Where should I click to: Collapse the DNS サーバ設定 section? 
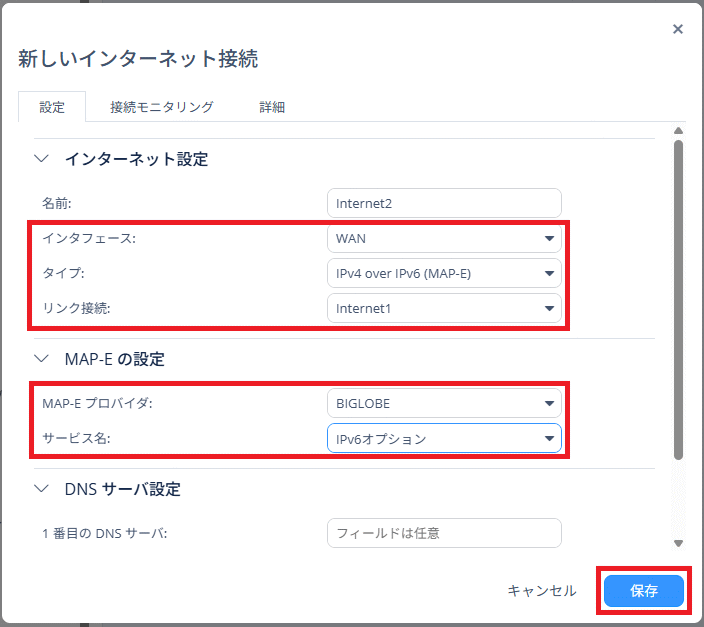click(x=41, y=489)
